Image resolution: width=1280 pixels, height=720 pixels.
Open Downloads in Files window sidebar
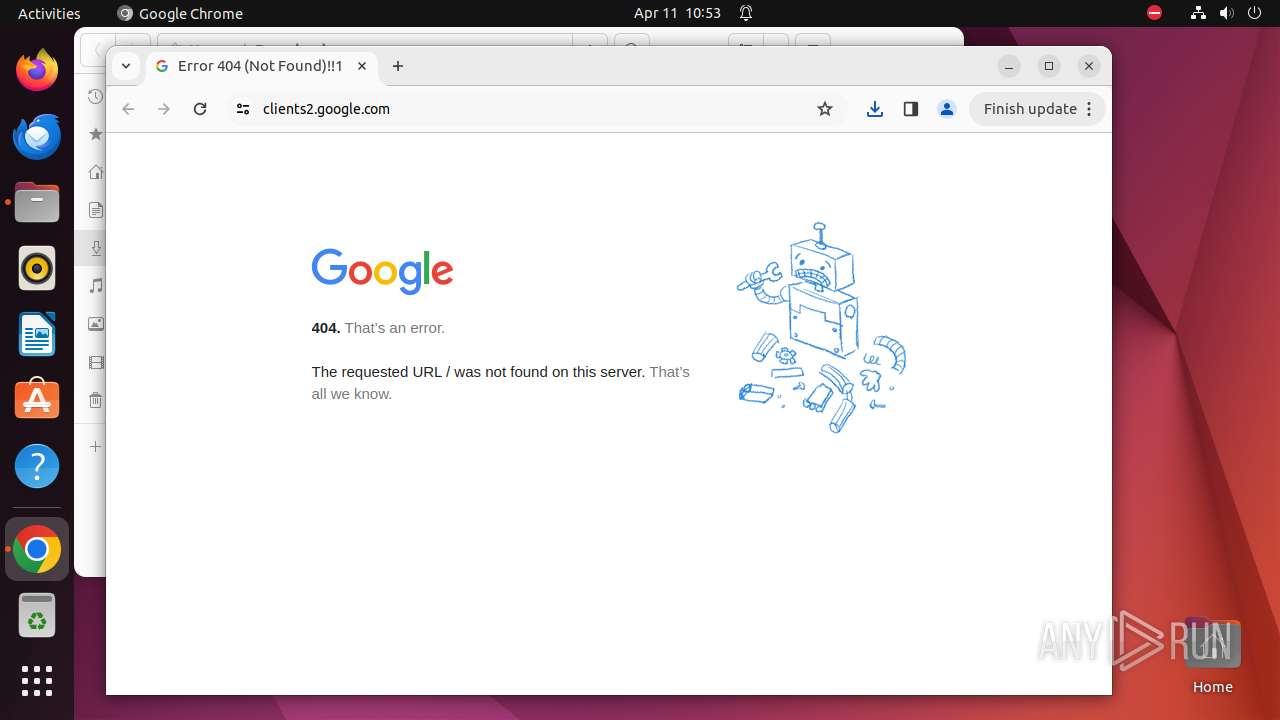[96, 248]
